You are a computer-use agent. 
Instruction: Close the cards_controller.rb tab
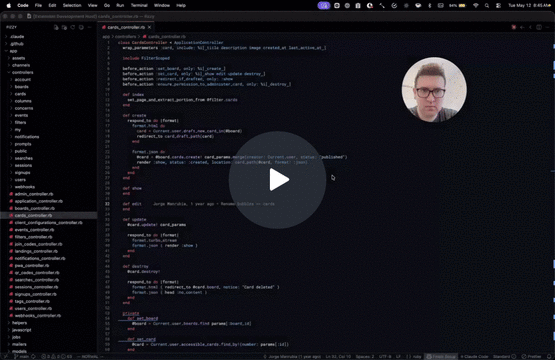[150, 27]
